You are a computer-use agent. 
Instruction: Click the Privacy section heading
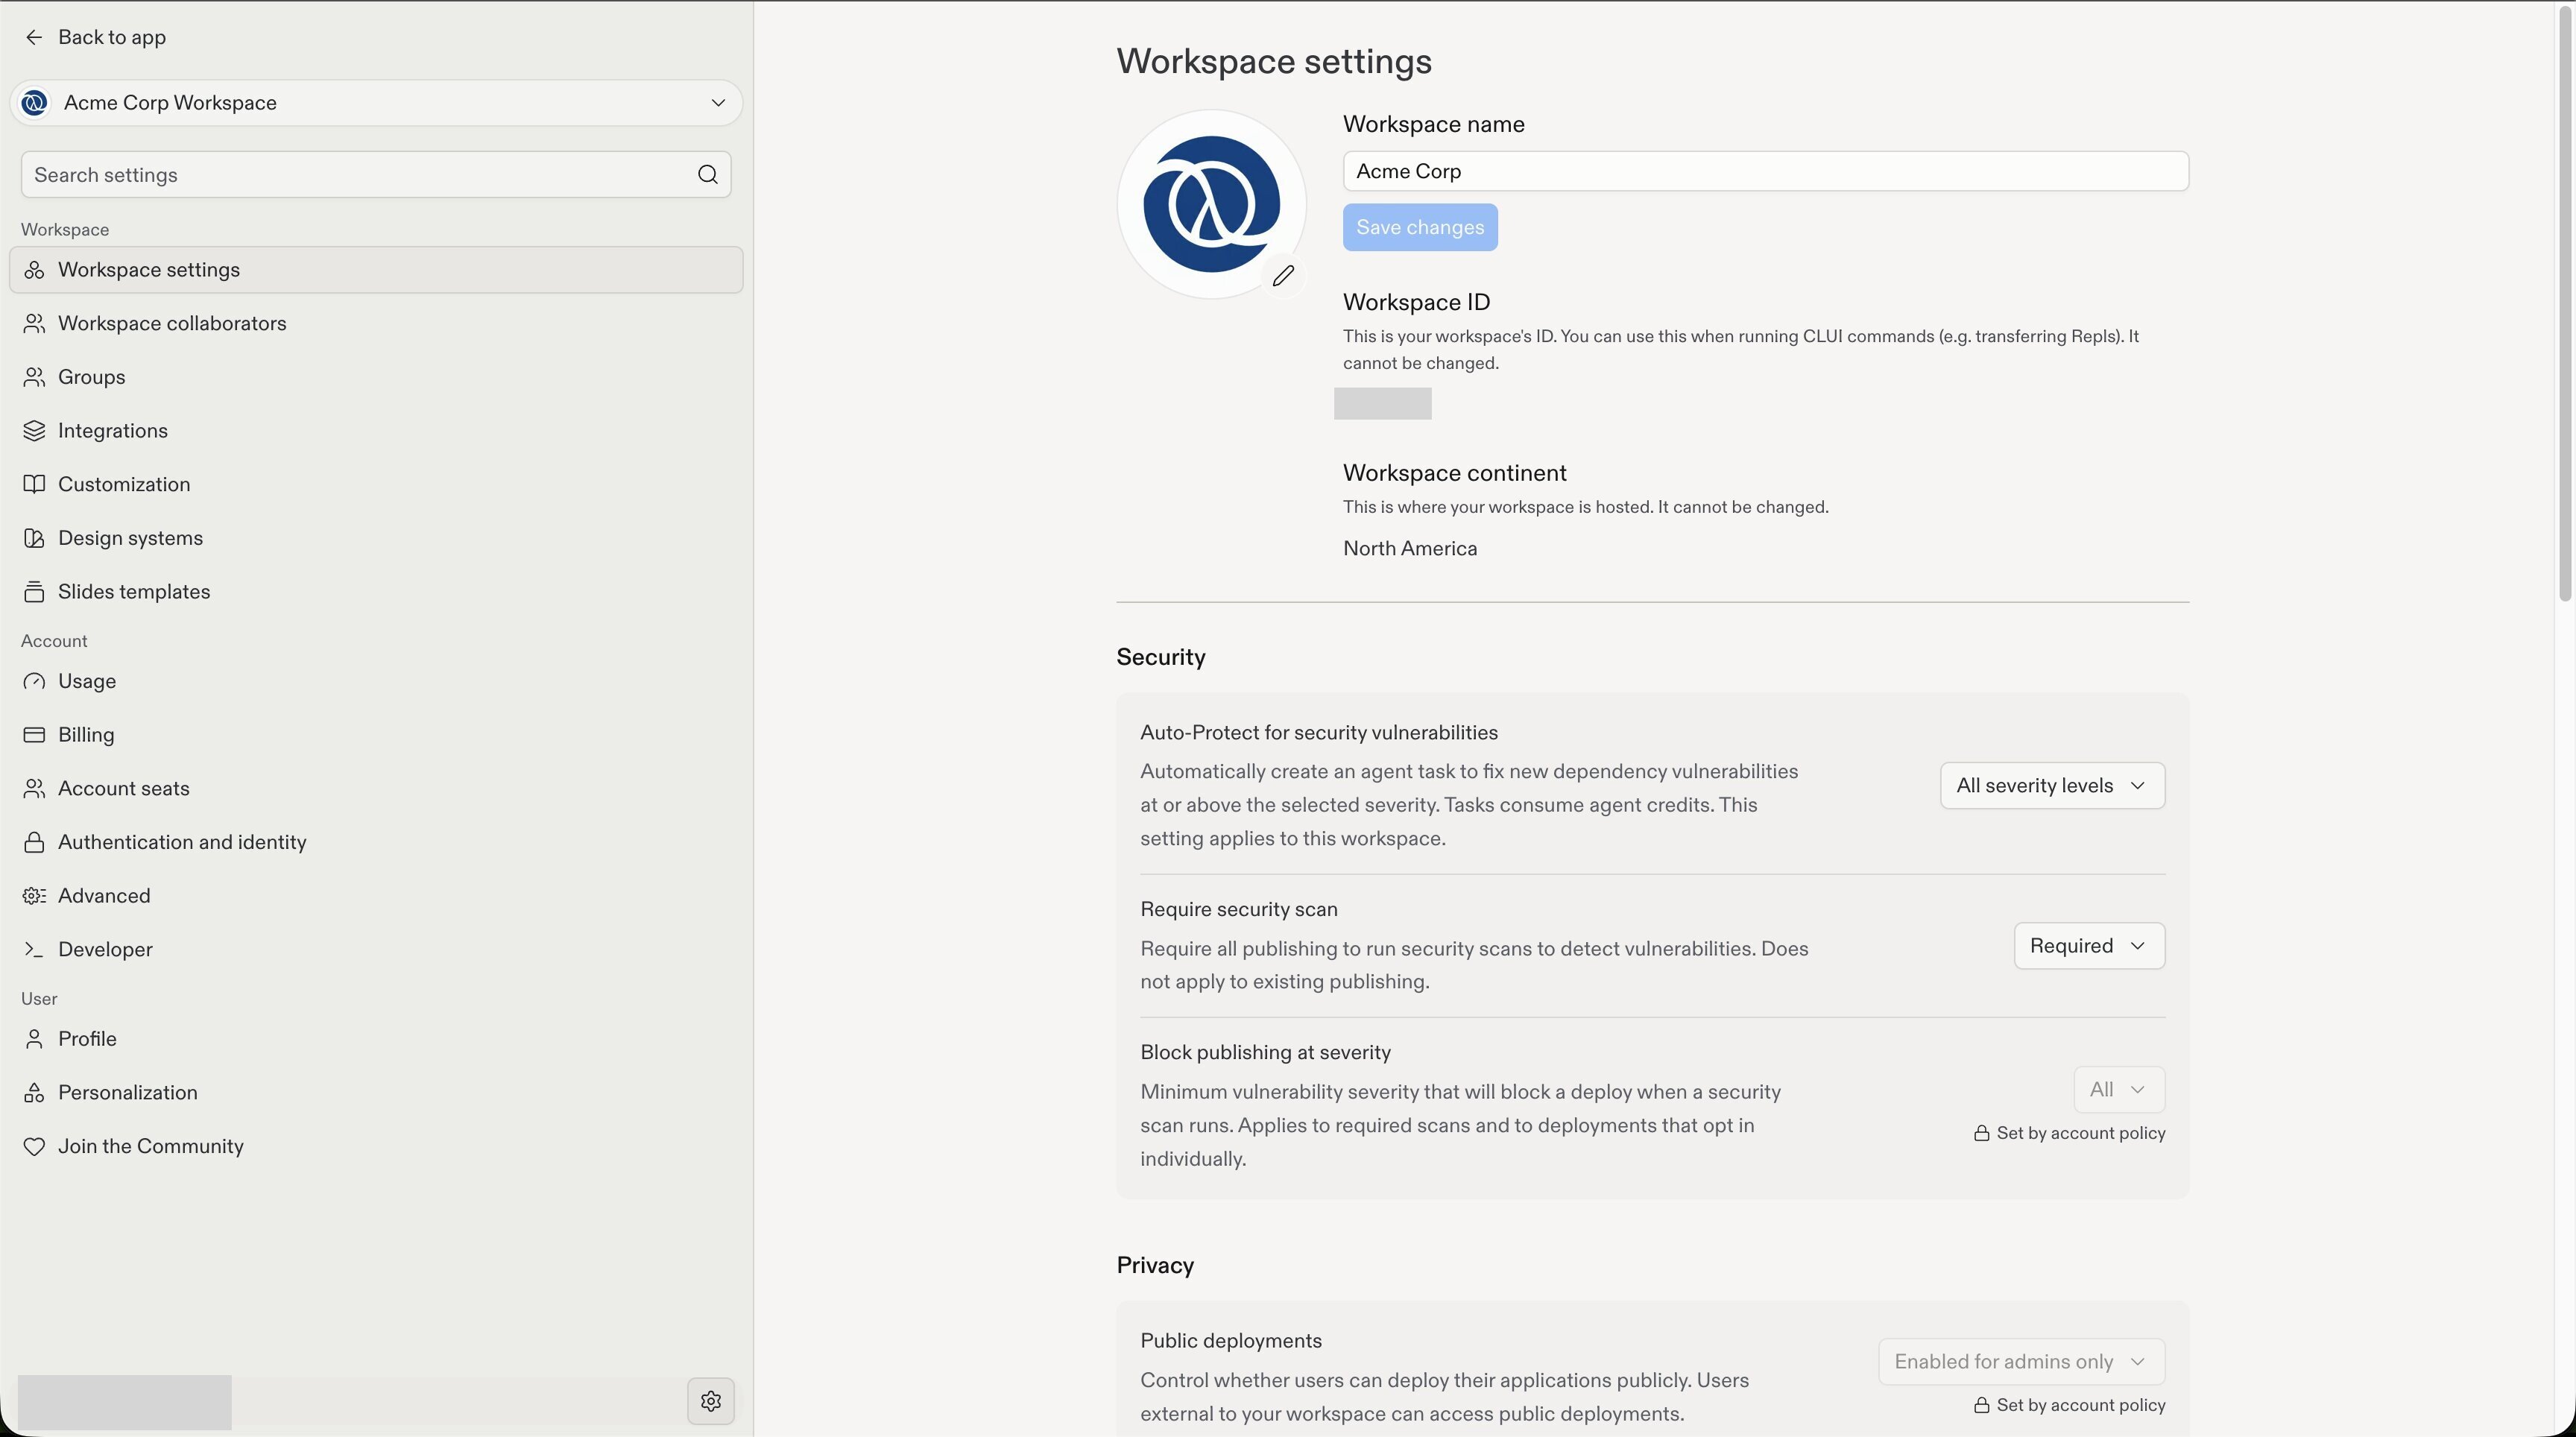pyautogui.click(x=1155, y=1265)
